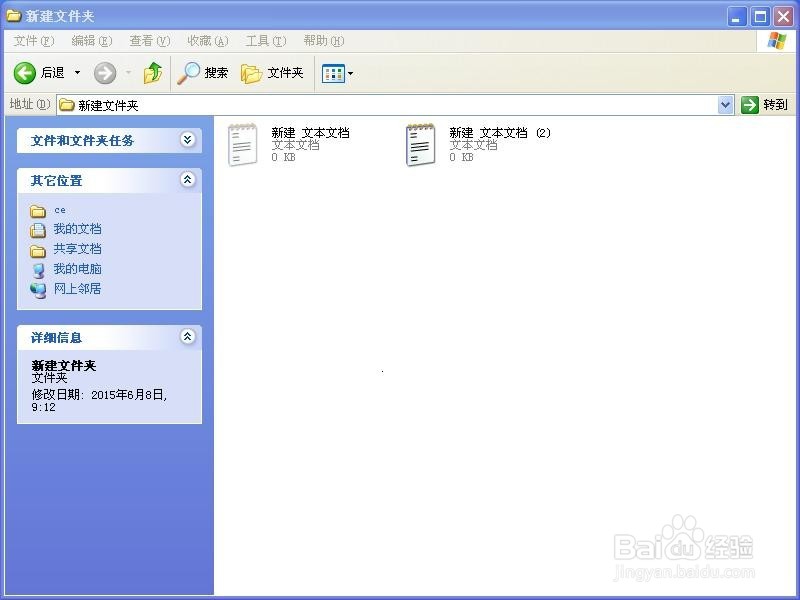This screenshot has width=800, height=600.
Task: Maximize the 新建文件夹 window
Action: click(x=760, y=17)
